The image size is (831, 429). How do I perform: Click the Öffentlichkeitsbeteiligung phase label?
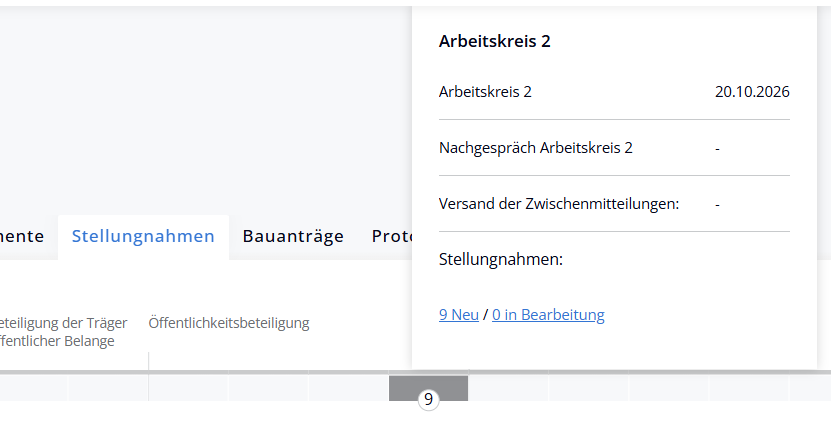pos(229,323)
